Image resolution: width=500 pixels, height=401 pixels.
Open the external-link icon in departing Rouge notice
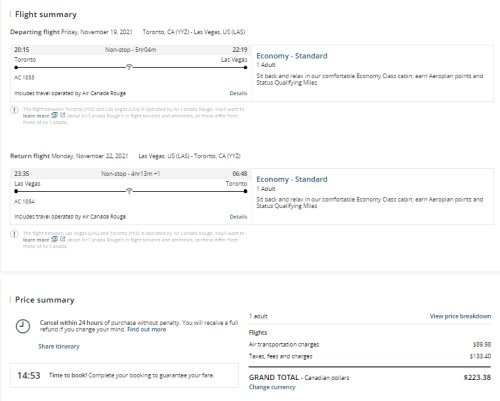point(62,115)
